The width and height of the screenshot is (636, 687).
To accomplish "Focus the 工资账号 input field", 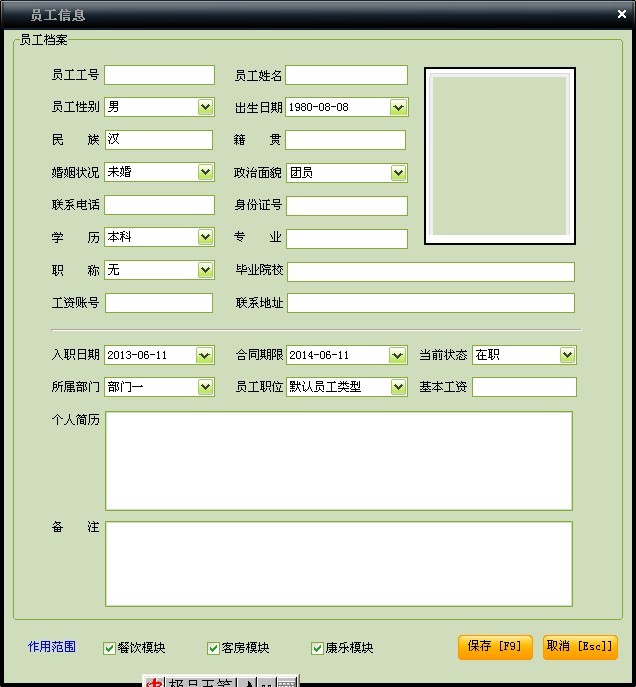I will (x=159, y=303).
